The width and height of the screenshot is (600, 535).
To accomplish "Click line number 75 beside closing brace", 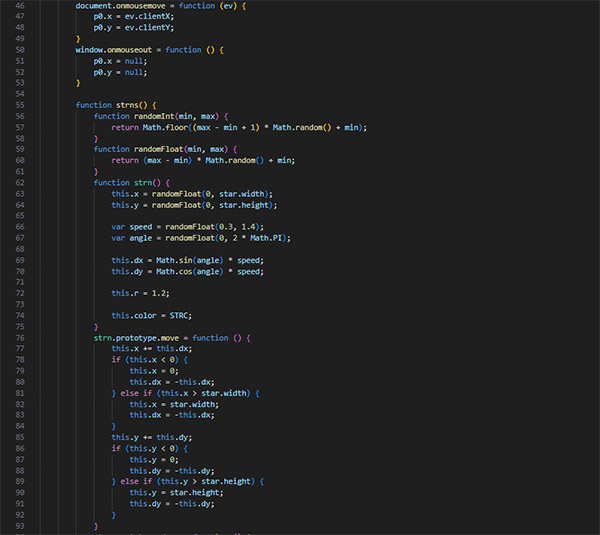I will 20,327.
